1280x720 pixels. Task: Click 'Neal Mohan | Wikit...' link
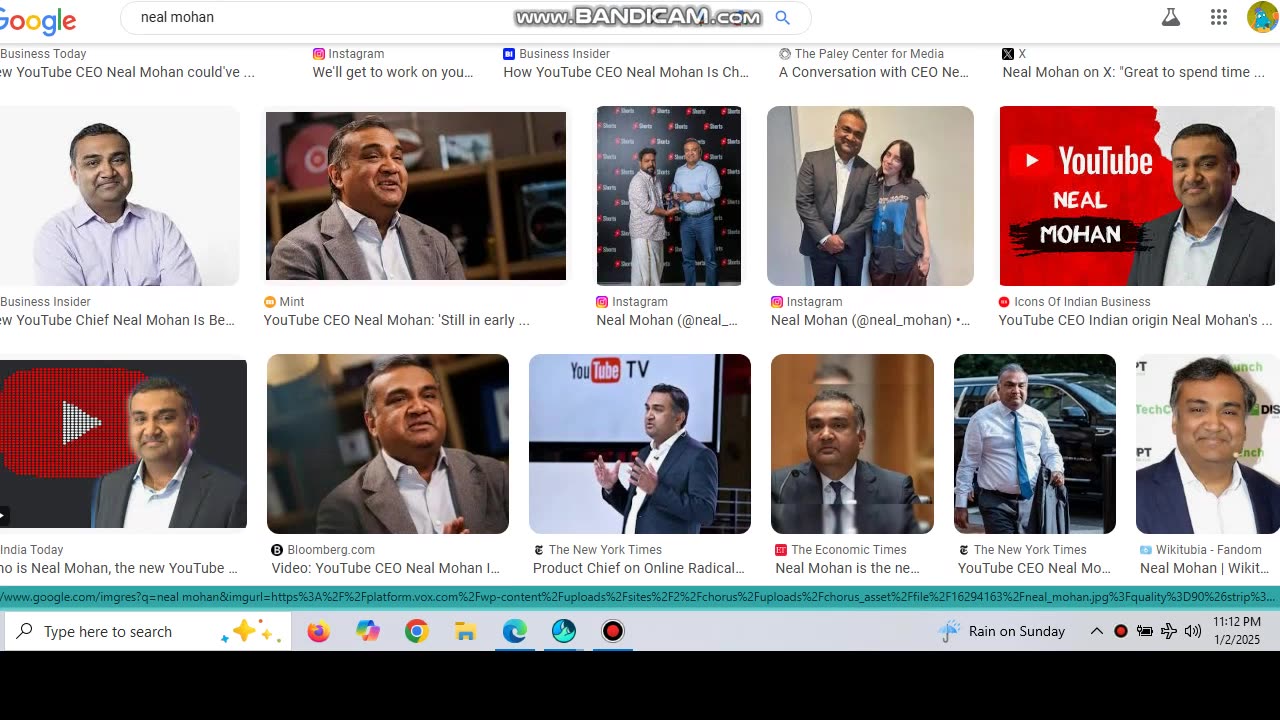pyautogui.click(x=1205, y=568)
